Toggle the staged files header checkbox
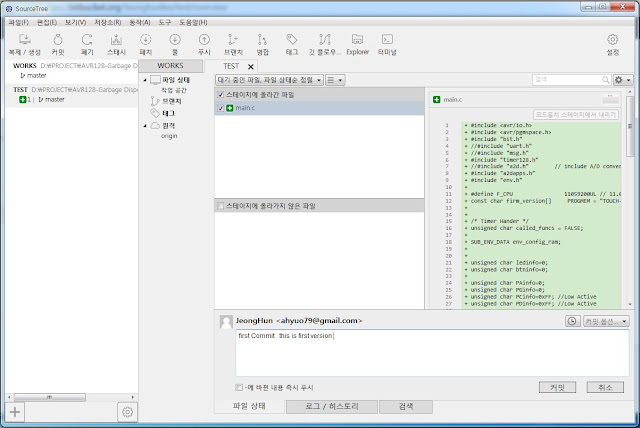The image size is (640, 428). [220, 95]
